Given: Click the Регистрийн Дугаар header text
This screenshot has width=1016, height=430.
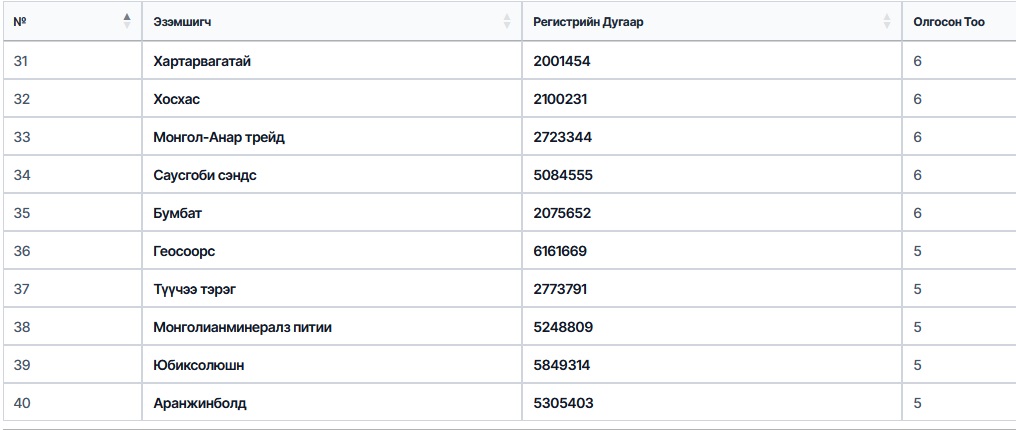Looking at the screenshot, I should coord(588,22).
